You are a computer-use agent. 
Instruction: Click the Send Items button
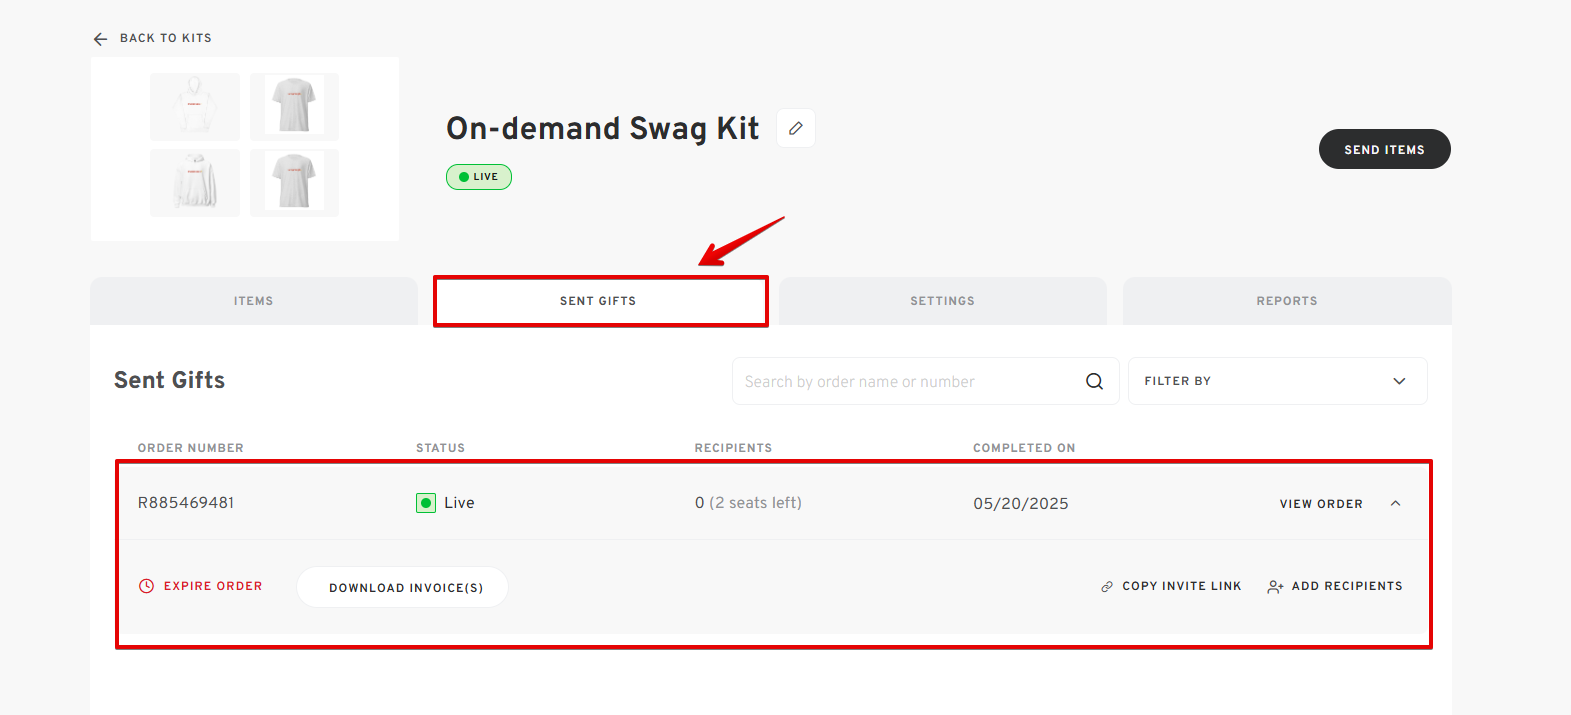coord(1384,149)
